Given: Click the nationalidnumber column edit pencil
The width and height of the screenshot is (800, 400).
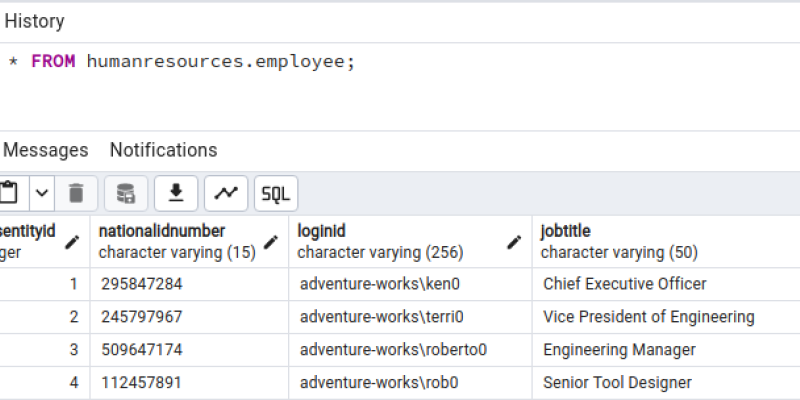Looking at the screenshot, I should tap(270, 242).
